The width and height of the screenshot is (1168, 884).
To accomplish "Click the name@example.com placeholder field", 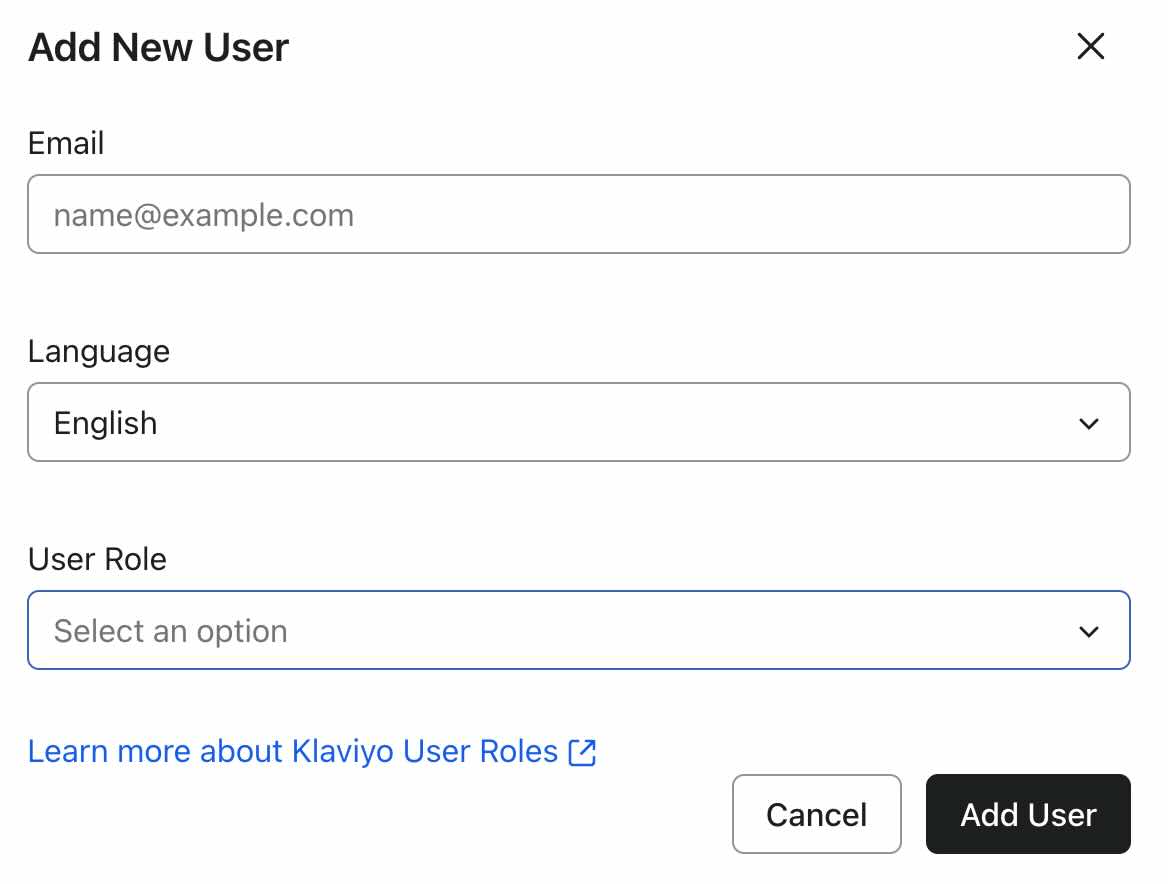I will [x=580, y=214].
